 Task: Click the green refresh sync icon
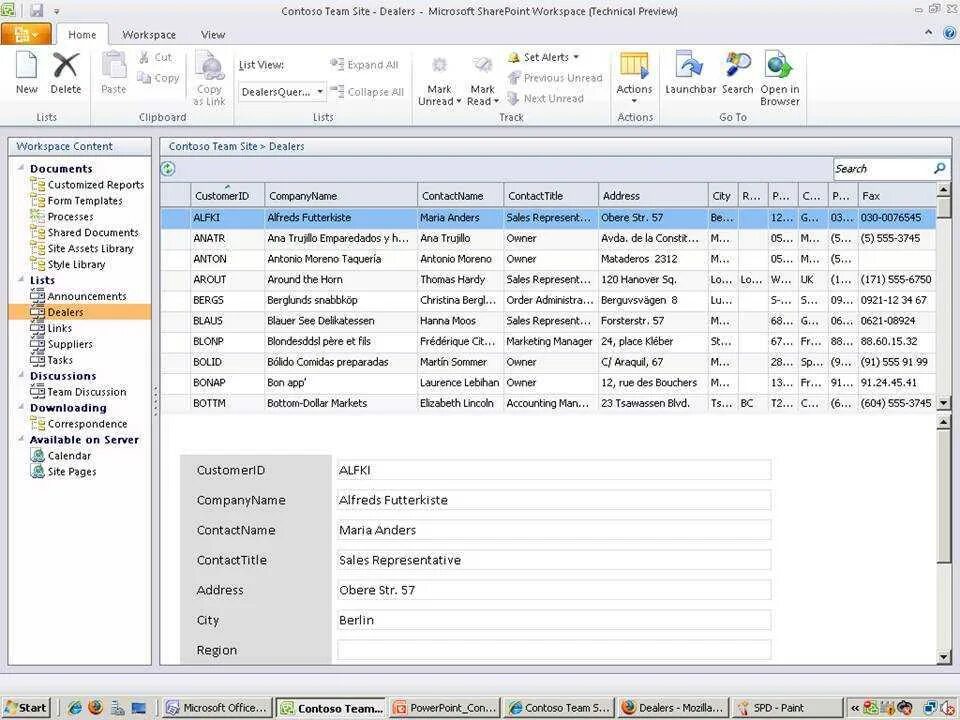coord(168,168)
